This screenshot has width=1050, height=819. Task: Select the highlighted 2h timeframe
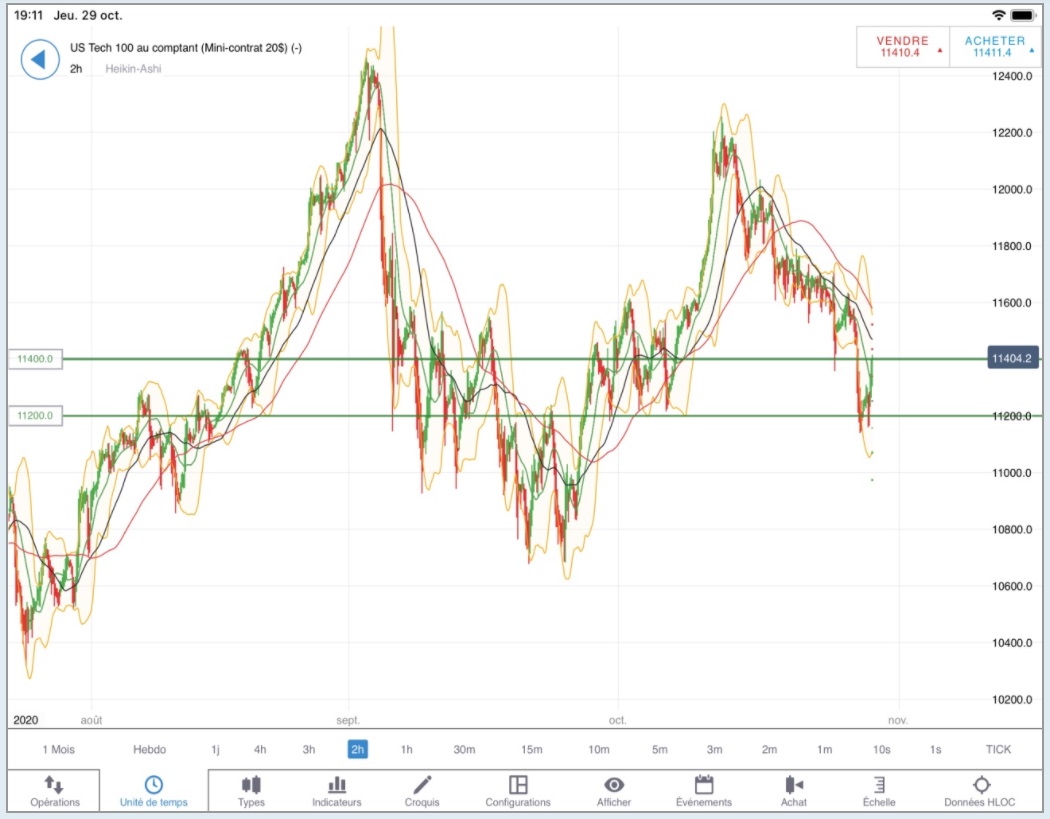click(358, 749)
